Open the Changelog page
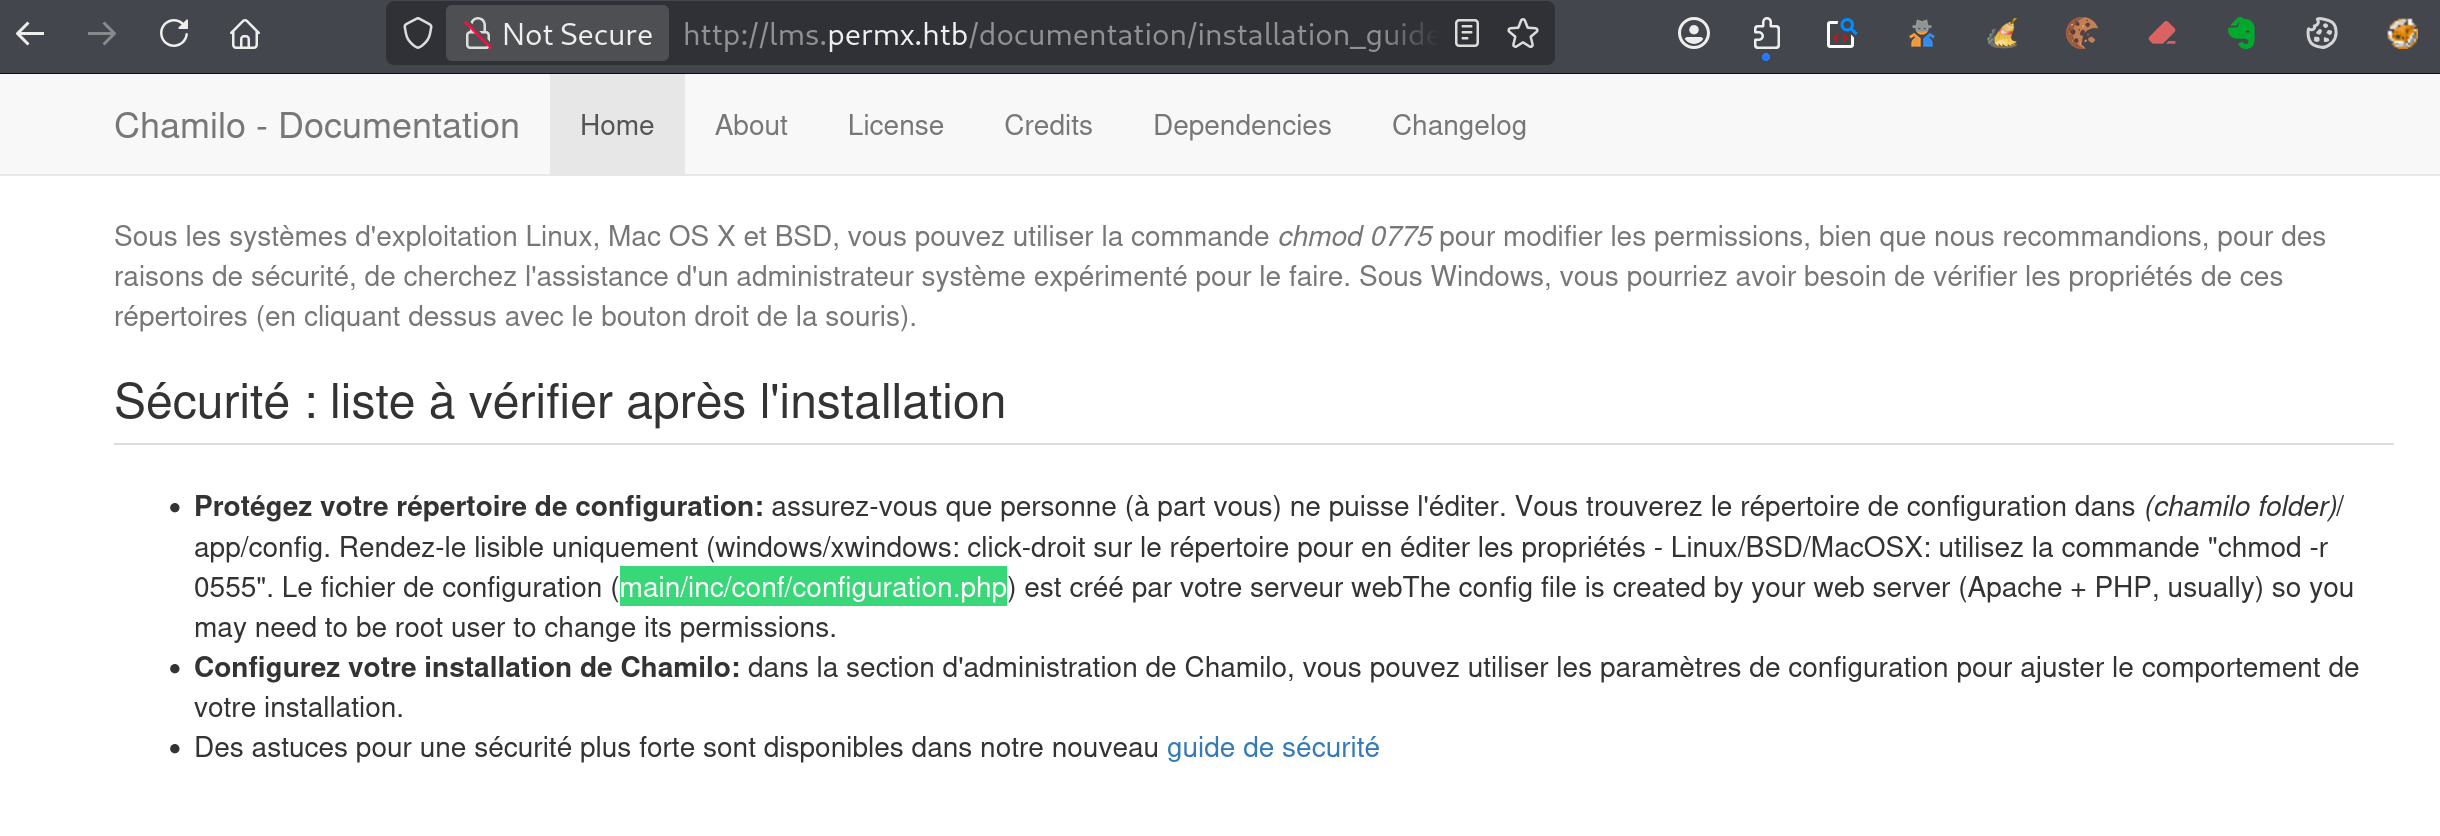The width and height of the screenshot is (2440, 836). tap(1459, 125)
